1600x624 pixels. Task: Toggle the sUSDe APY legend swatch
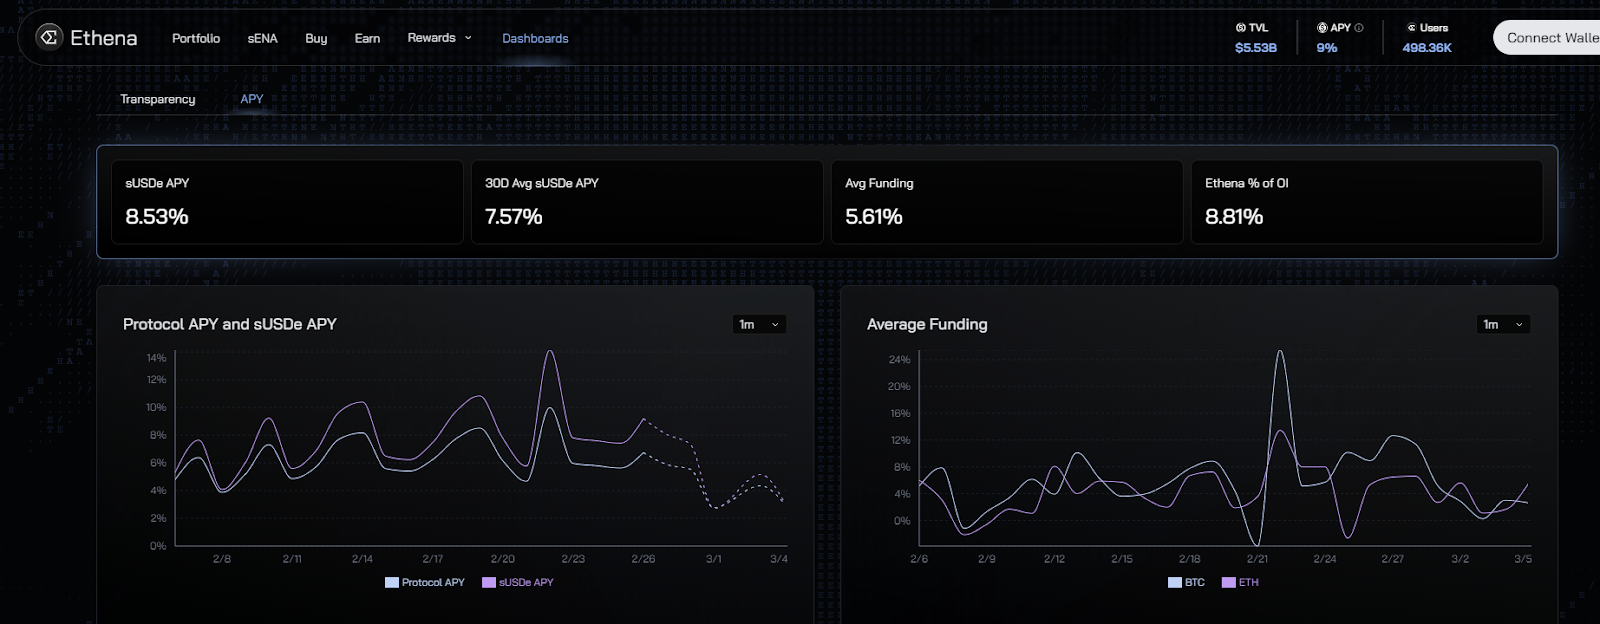tap(489, 582)
